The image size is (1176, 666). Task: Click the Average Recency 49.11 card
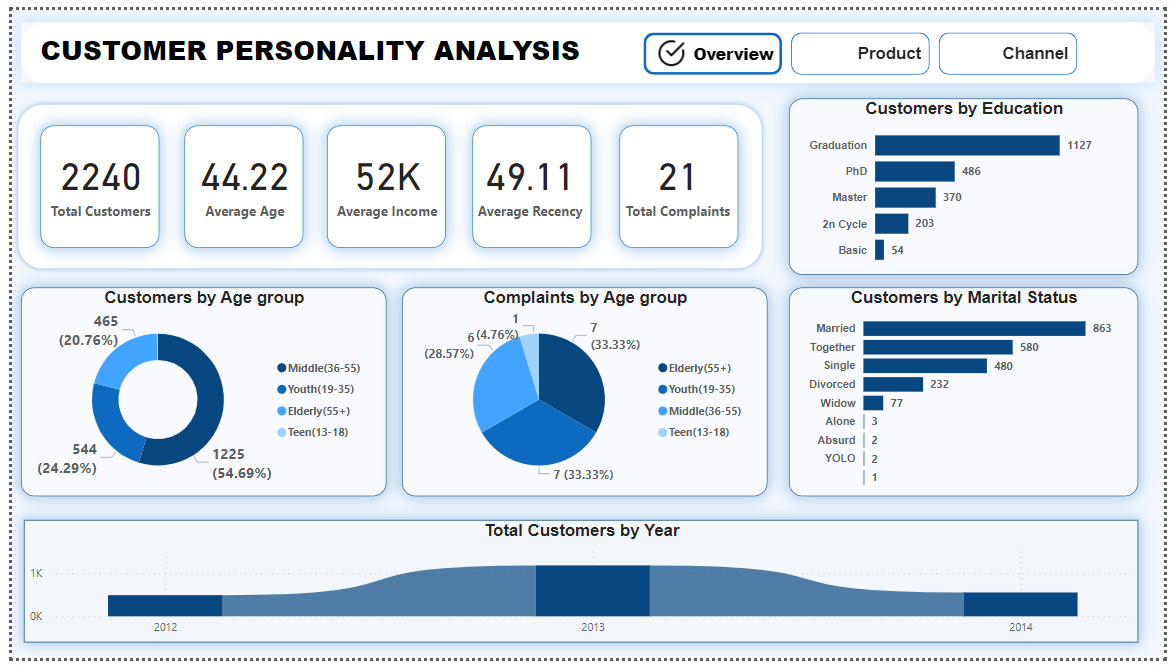click(532, 186)
